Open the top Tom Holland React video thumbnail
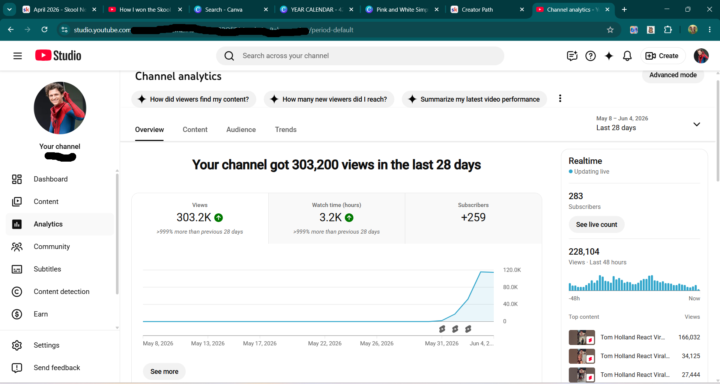Screen dimensions: 720x384 [x=582, y=337]
